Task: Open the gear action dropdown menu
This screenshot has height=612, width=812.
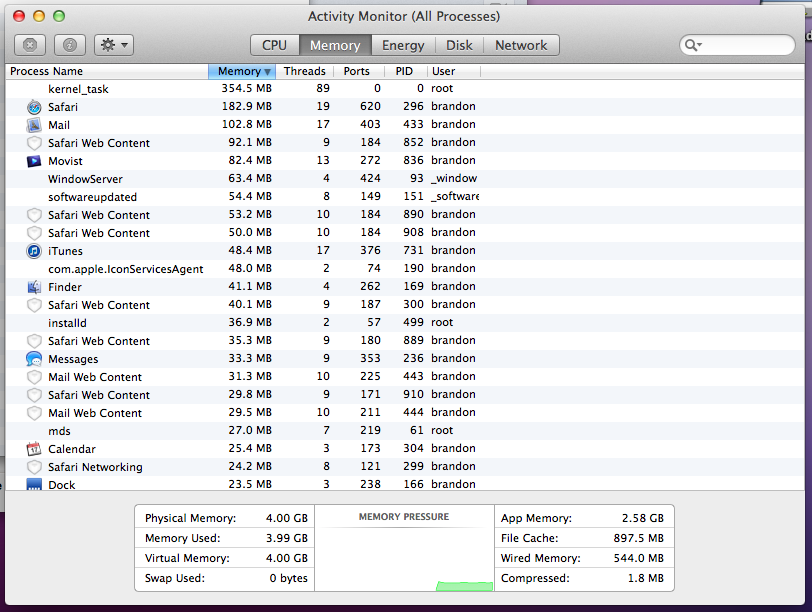Action: [114, 45]
